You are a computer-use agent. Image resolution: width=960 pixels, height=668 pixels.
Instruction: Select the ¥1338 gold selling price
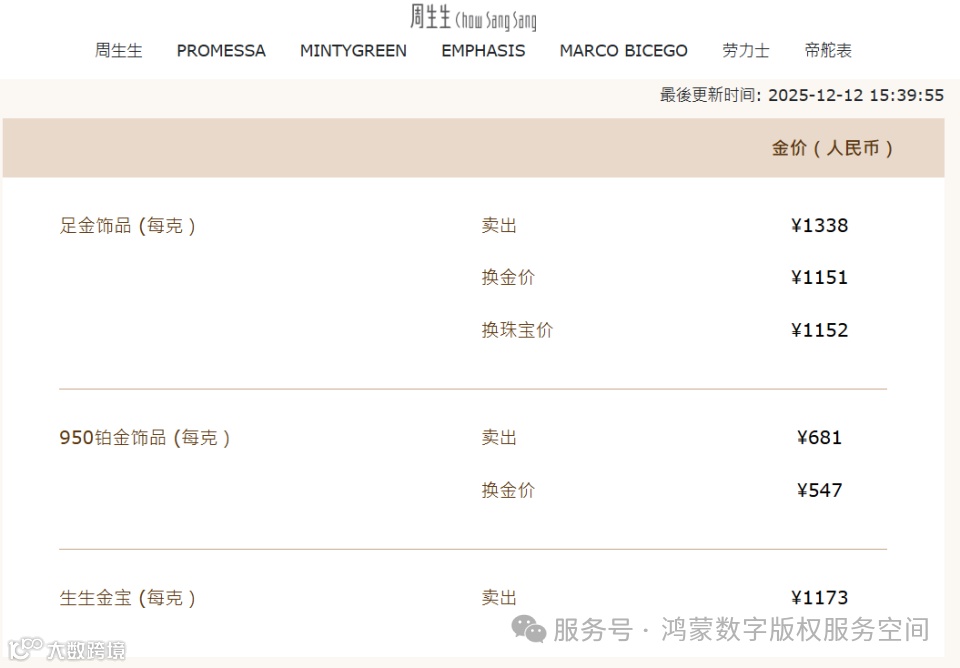click(819, 225)
